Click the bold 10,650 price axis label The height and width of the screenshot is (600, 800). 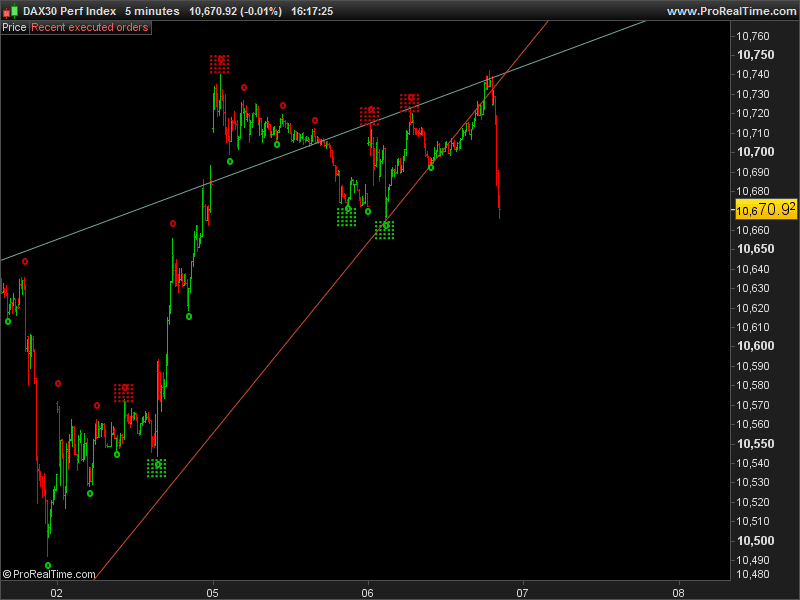point(755,249)
